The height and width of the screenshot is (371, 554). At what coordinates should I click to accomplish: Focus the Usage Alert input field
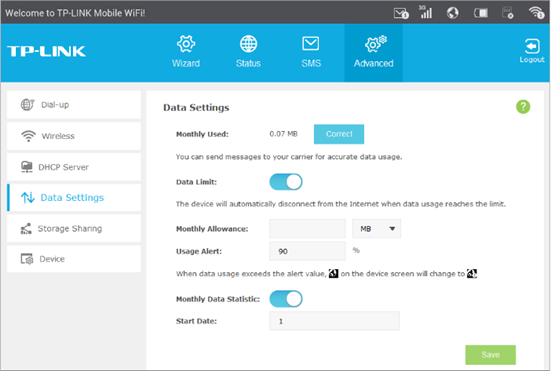pos(307,251)
